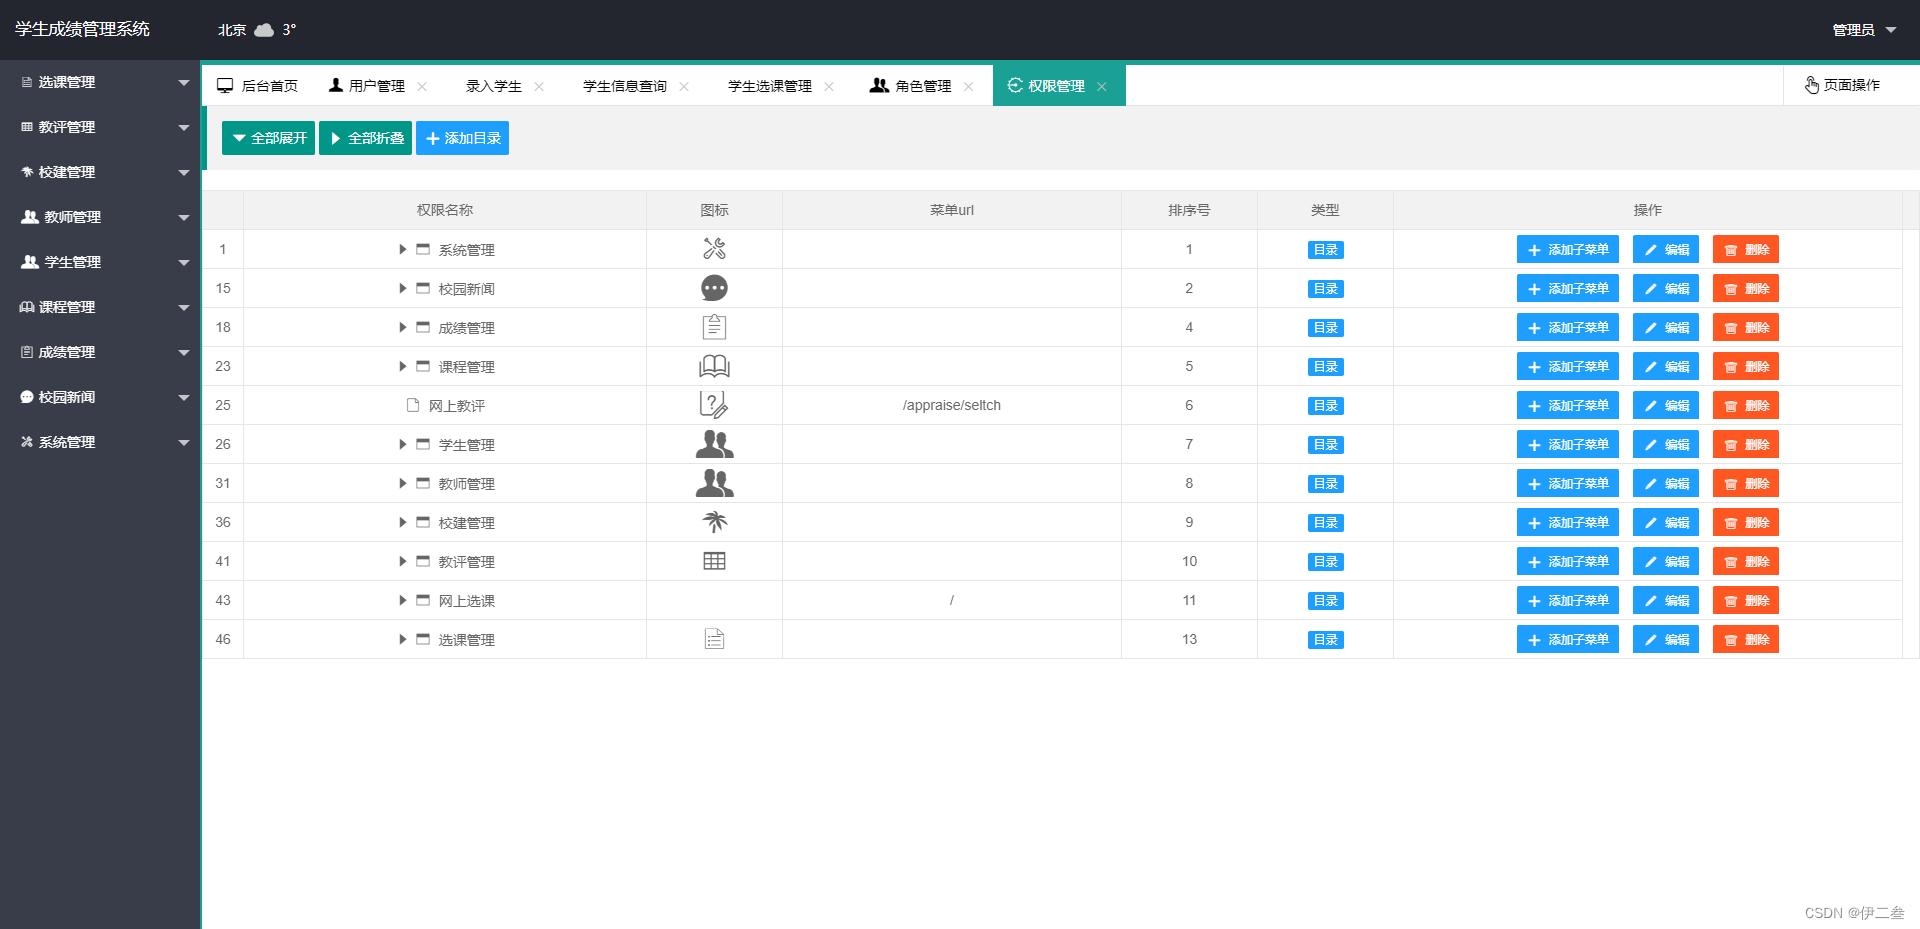The image size is (1920, 929).
Task: Expand the 校建管理 tree row
Action: click(402, 522)
